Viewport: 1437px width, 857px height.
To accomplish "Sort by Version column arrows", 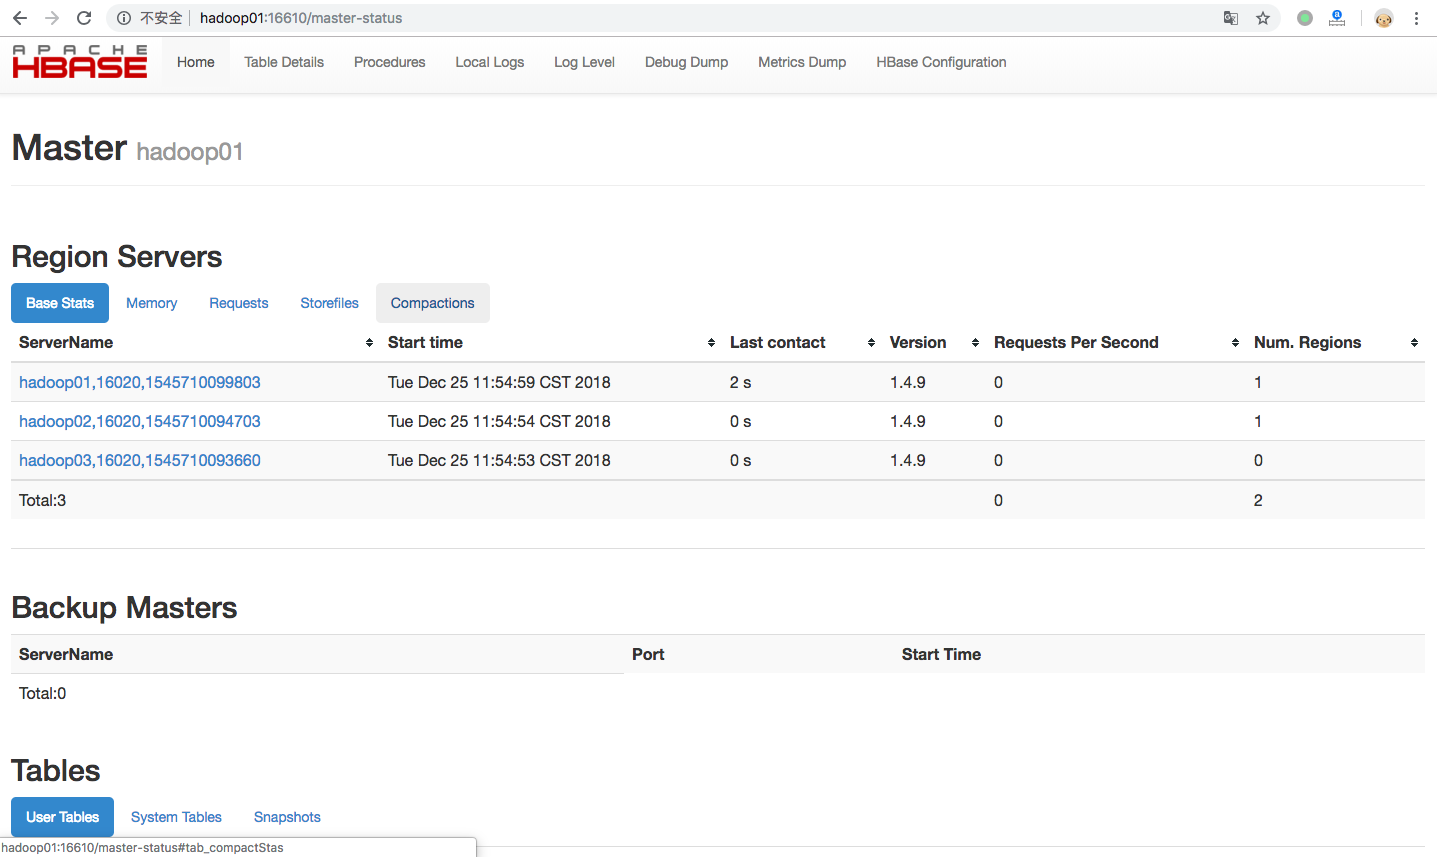I will pyautogui.click(x=975, y=343).
